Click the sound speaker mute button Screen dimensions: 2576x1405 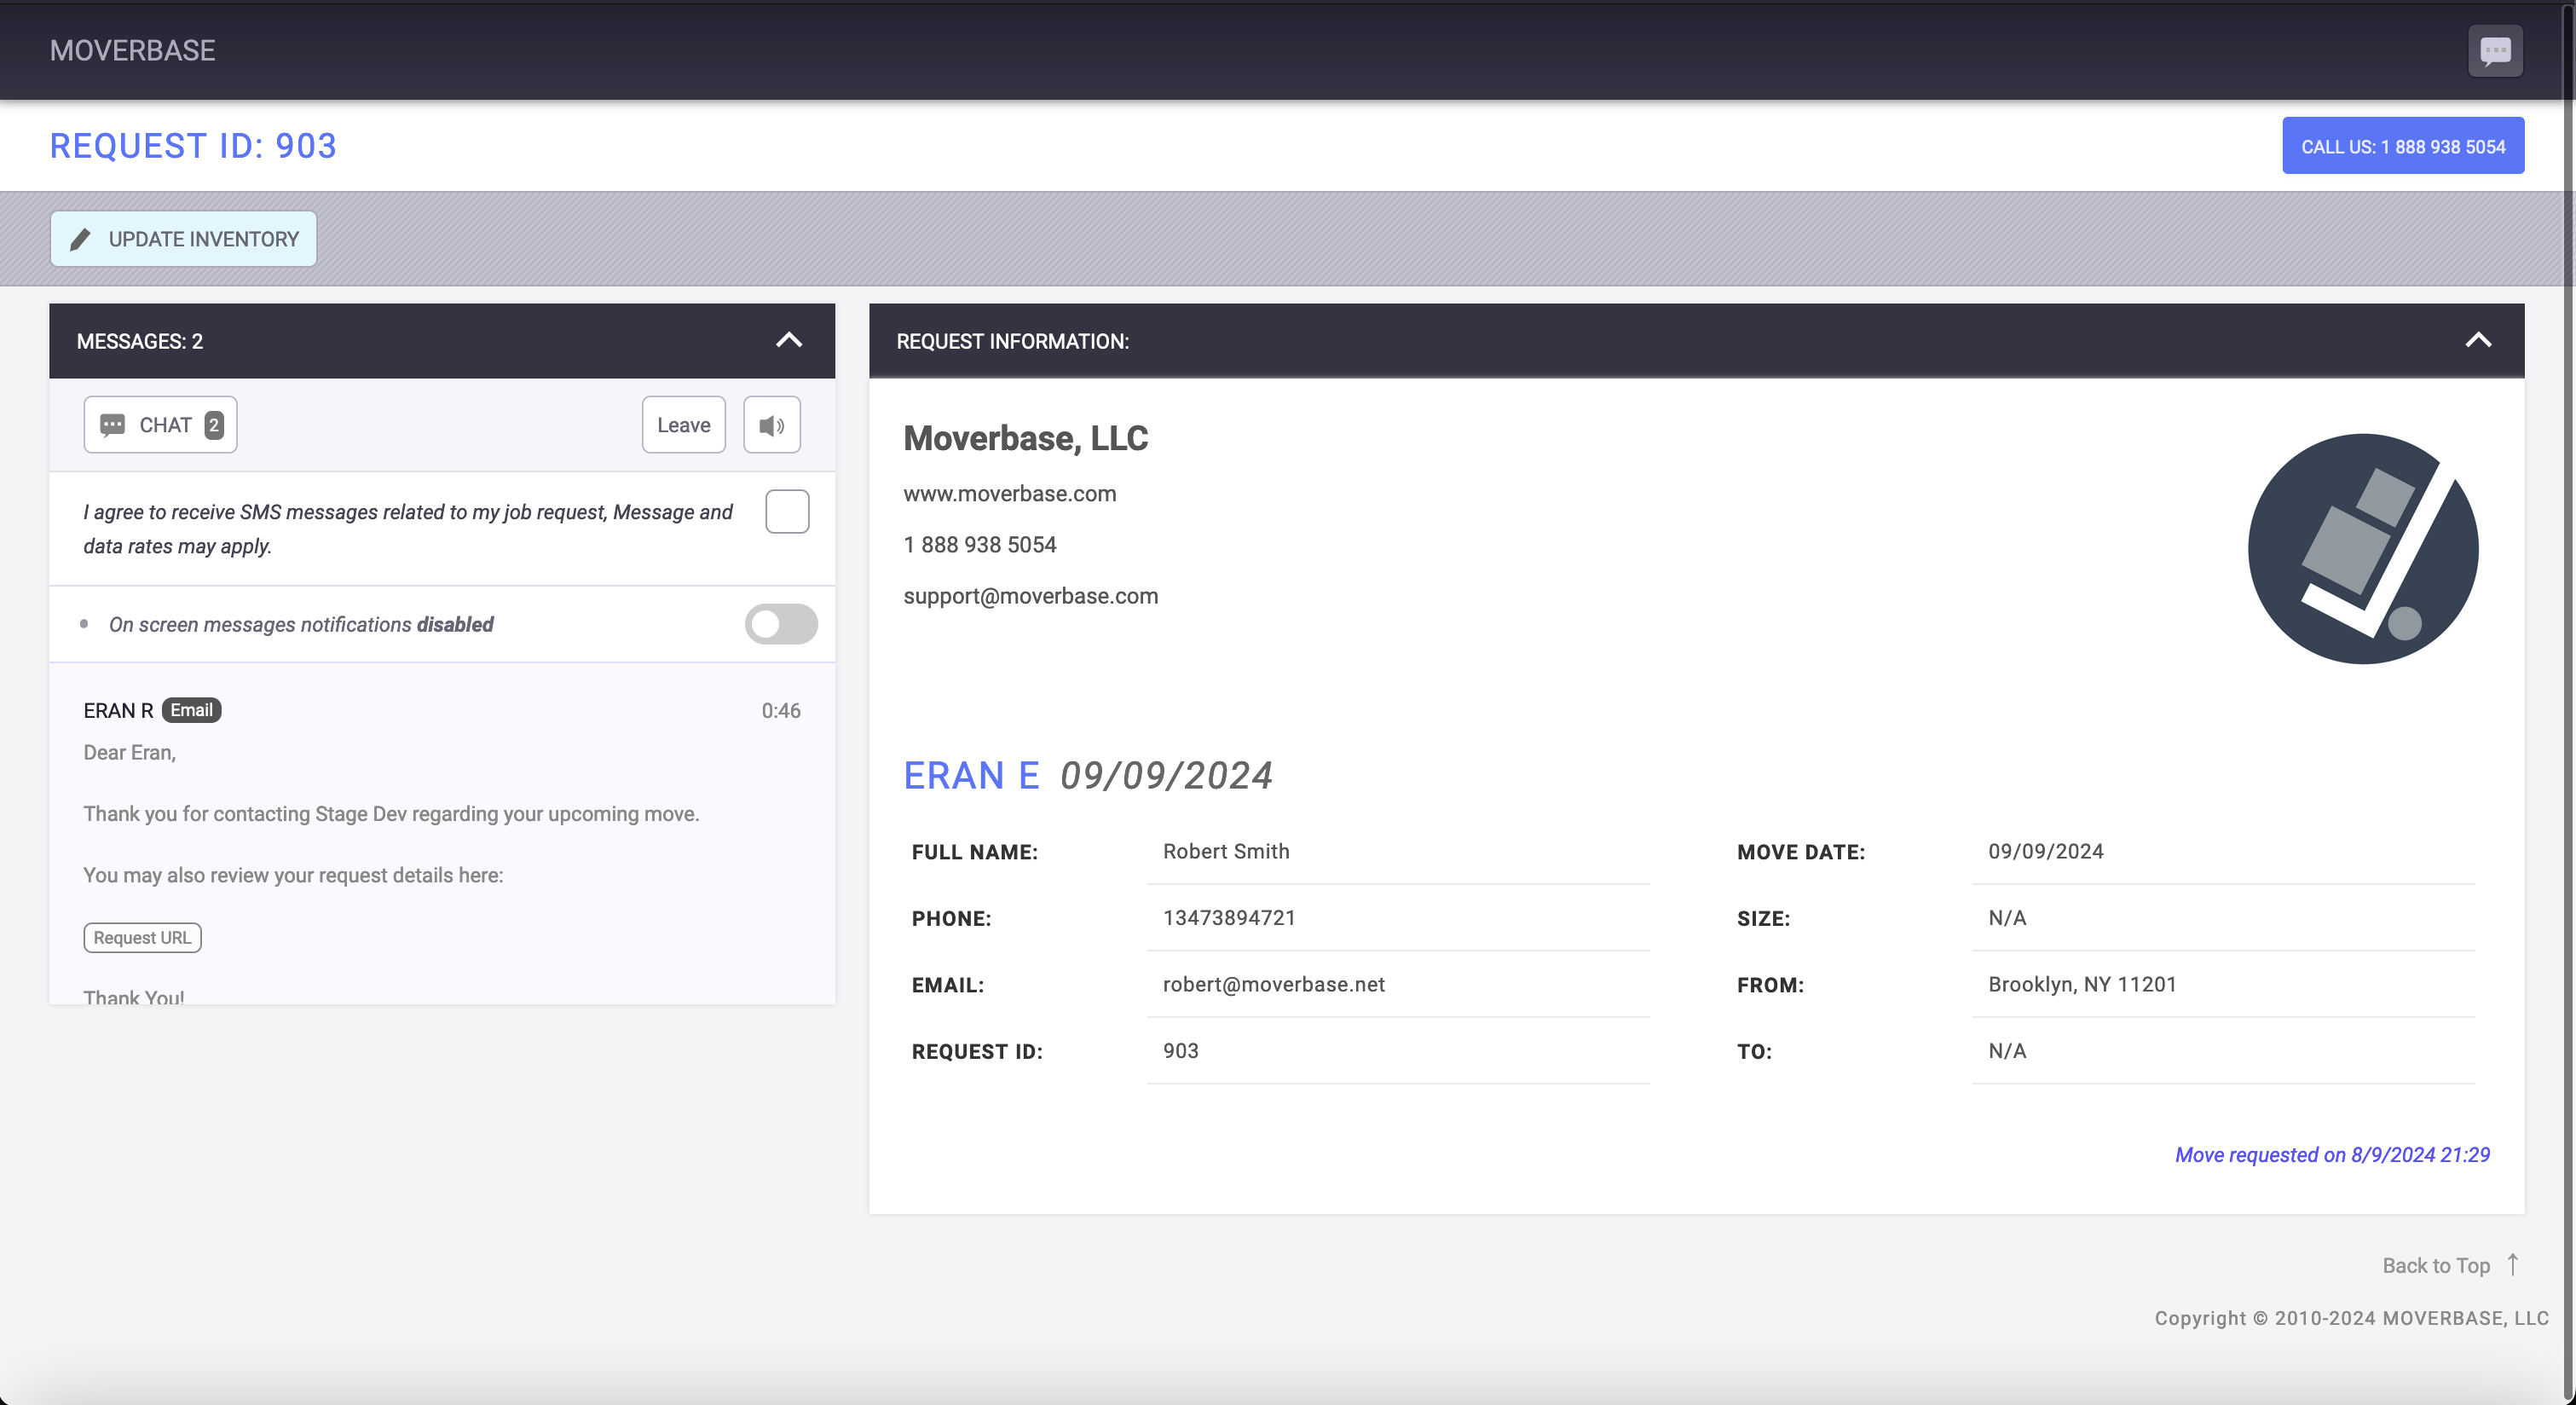click(x=771, y=425)
